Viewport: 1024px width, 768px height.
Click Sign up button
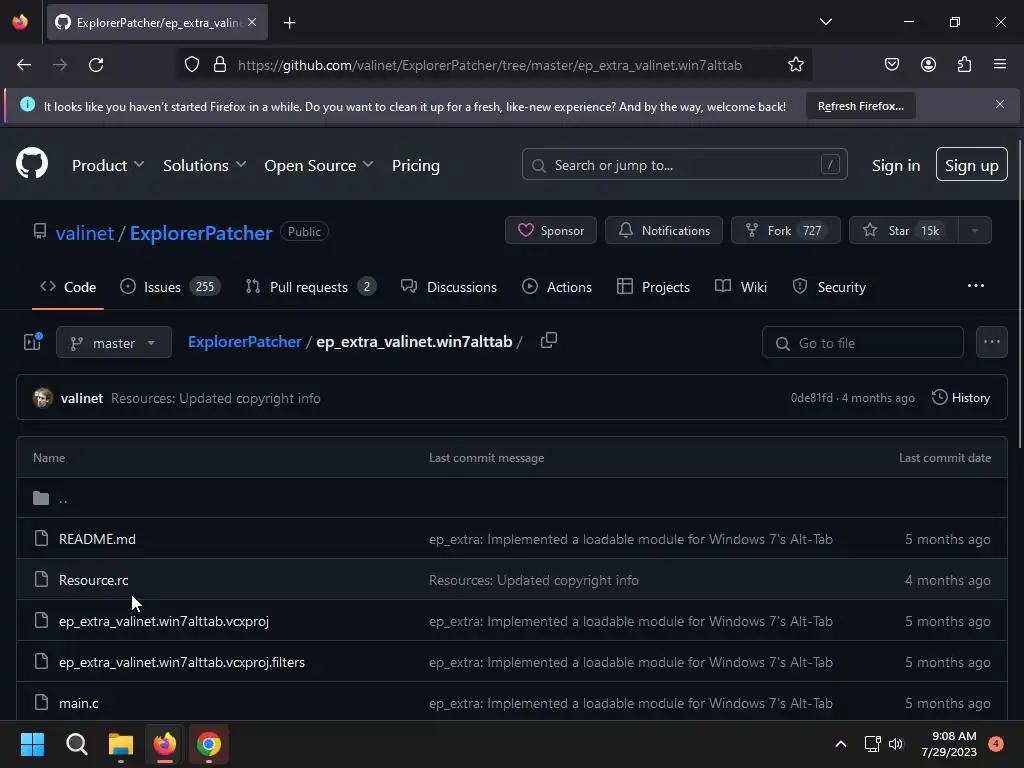coord(971,165)
